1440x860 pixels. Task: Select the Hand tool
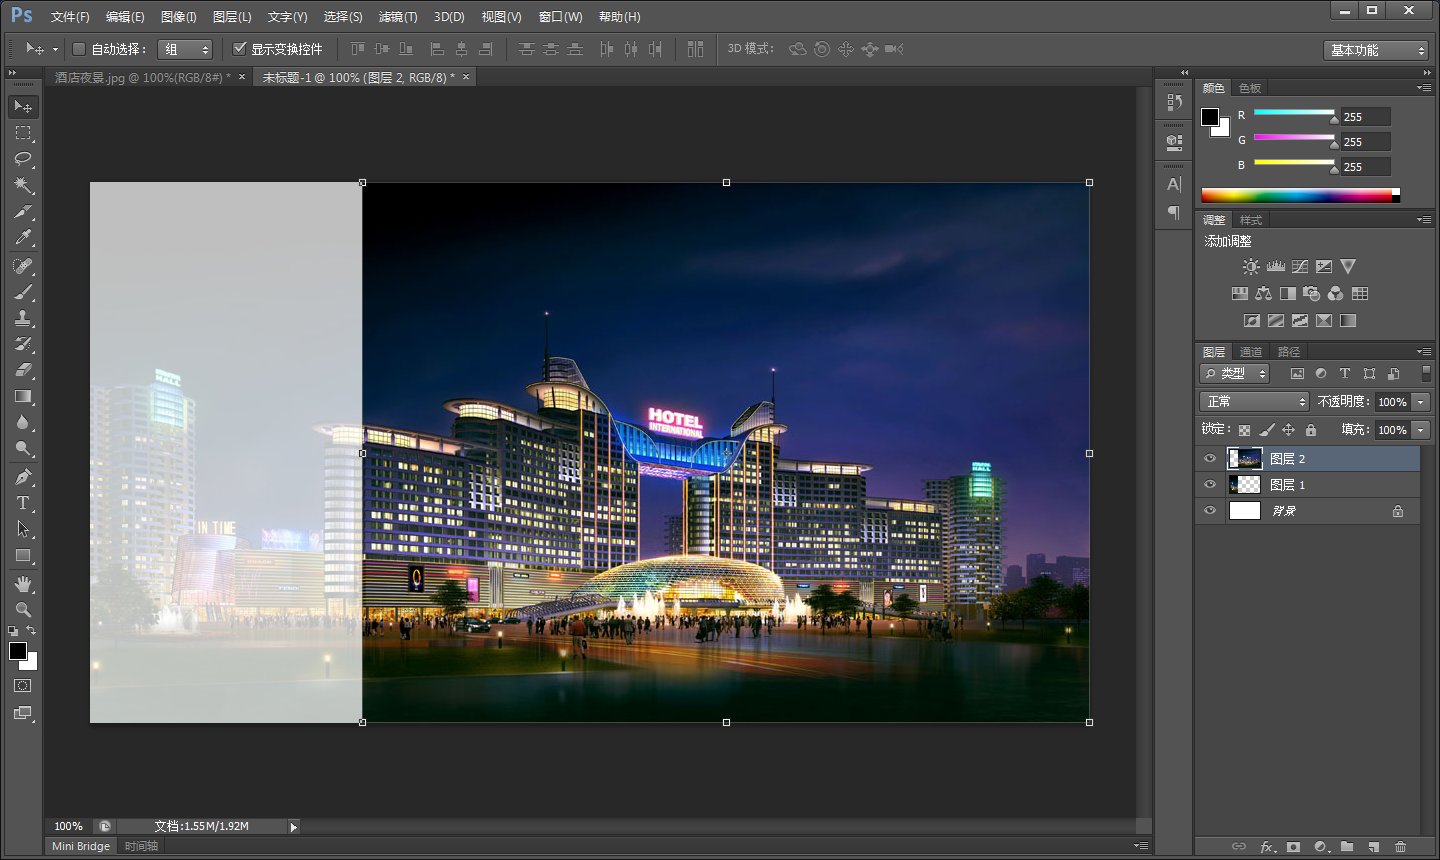[x=23, y=583]
